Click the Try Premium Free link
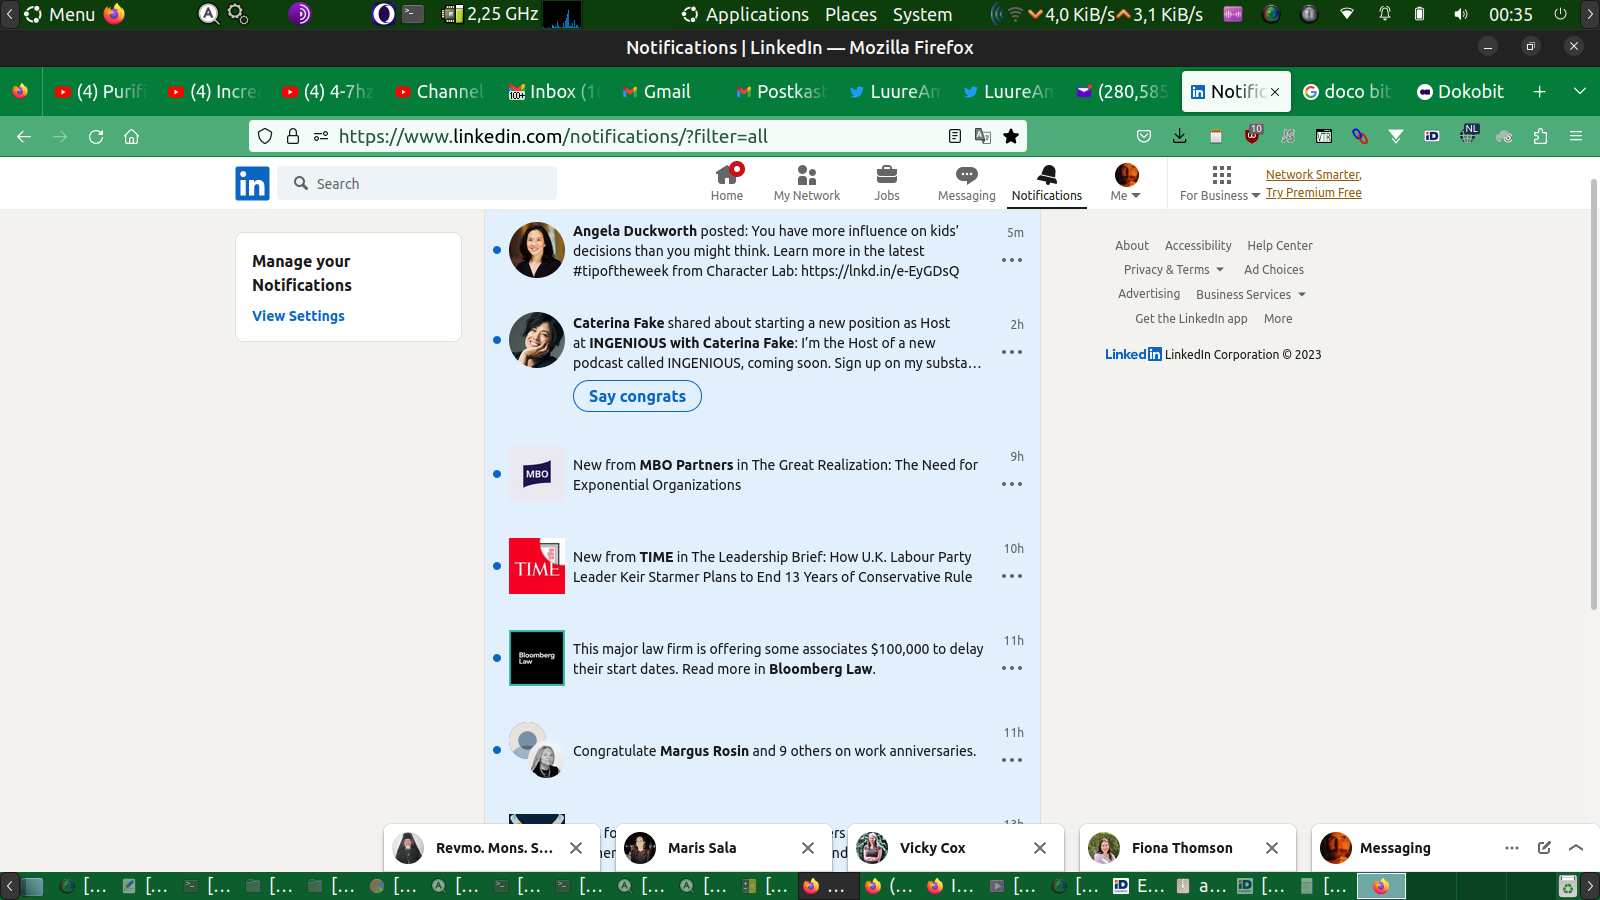This screenshot has height=900, width=1600. click(x=1313, y=193)
